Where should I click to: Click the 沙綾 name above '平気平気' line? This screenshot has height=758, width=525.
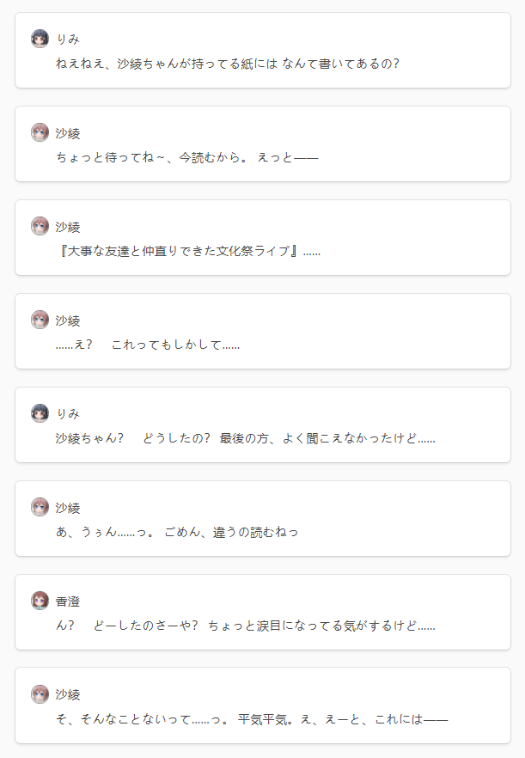tap(68, 695)
